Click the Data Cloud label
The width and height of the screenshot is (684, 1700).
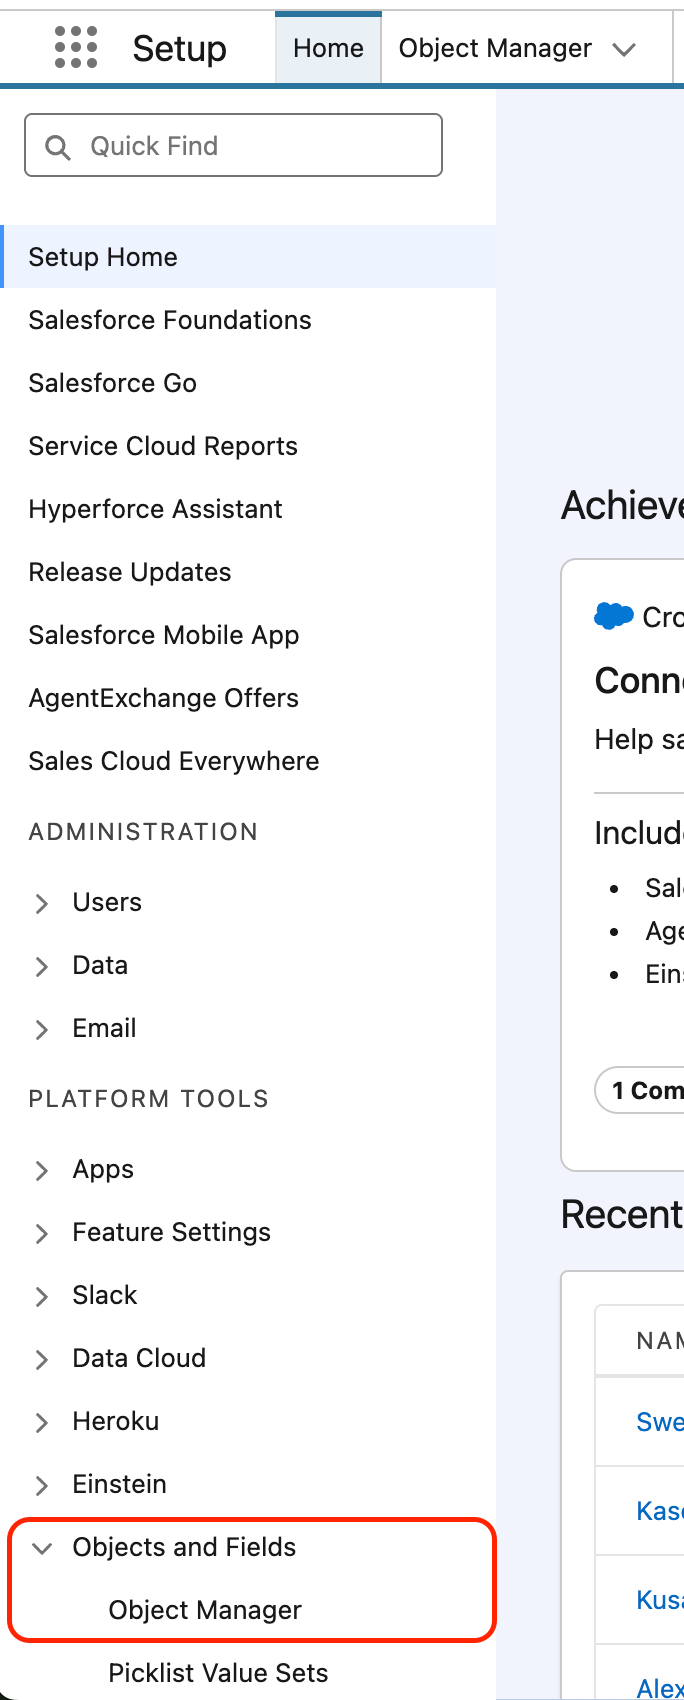(x=139, y=1358)
